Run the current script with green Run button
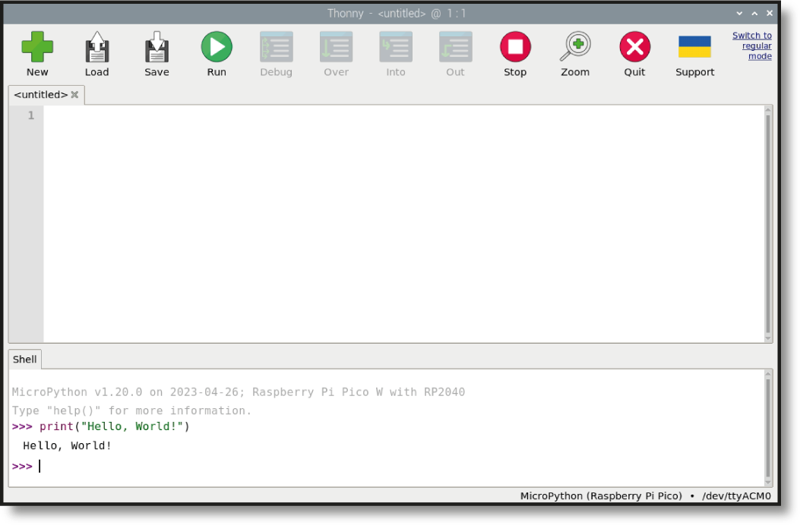 pyautogui.click(x=216, y=47)
